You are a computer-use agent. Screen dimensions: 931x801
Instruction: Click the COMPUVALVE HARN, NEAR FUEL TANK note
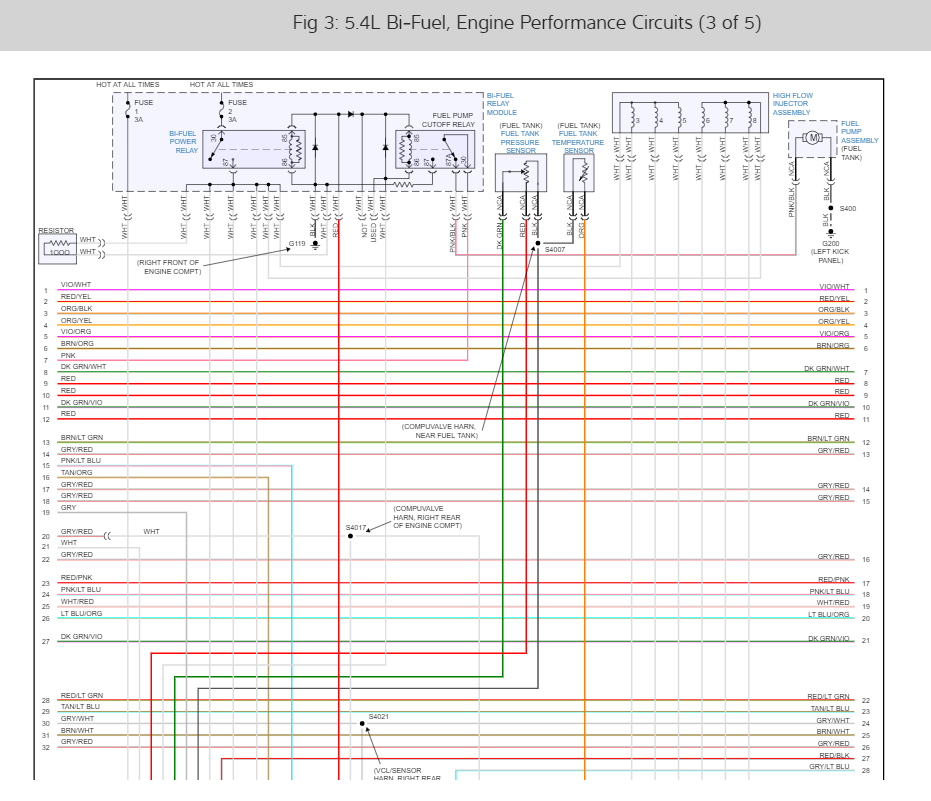pyautogui.click(x=440, y=431)
